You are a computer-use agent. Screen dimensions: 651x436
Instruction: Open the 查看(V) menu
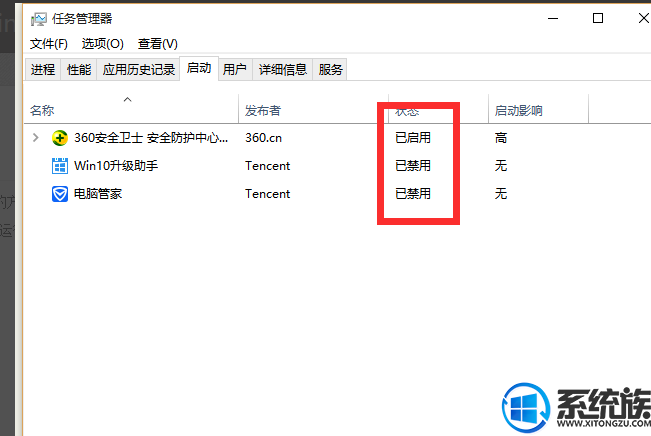pos(158,44)
